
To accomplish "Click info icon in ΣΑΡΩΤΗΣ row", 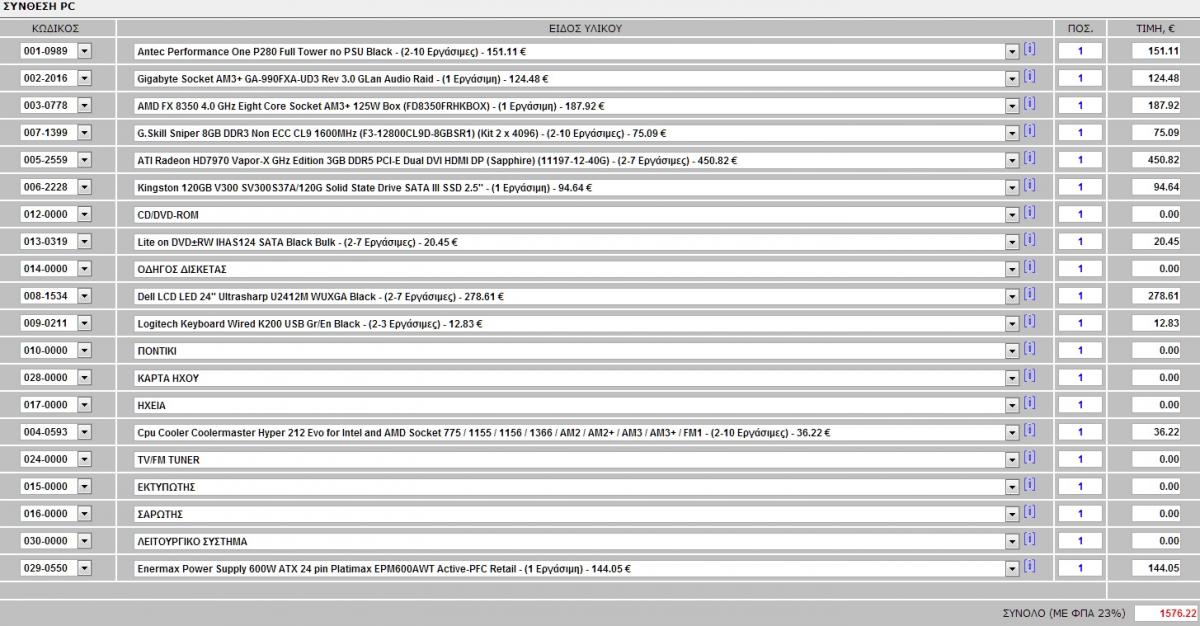I will point(1029,511).
